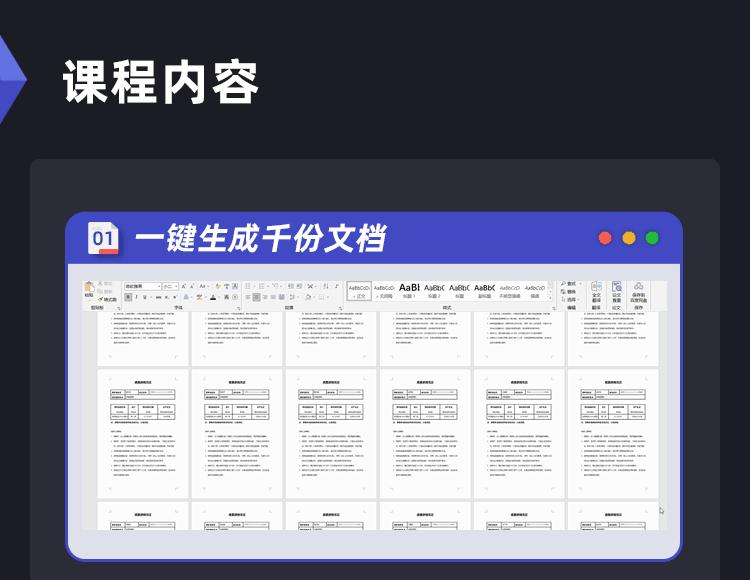The width and height of the screenshot is (750, 580).
Task: Select the 无间隔 No Spacing style
Action: coord(384,291)
